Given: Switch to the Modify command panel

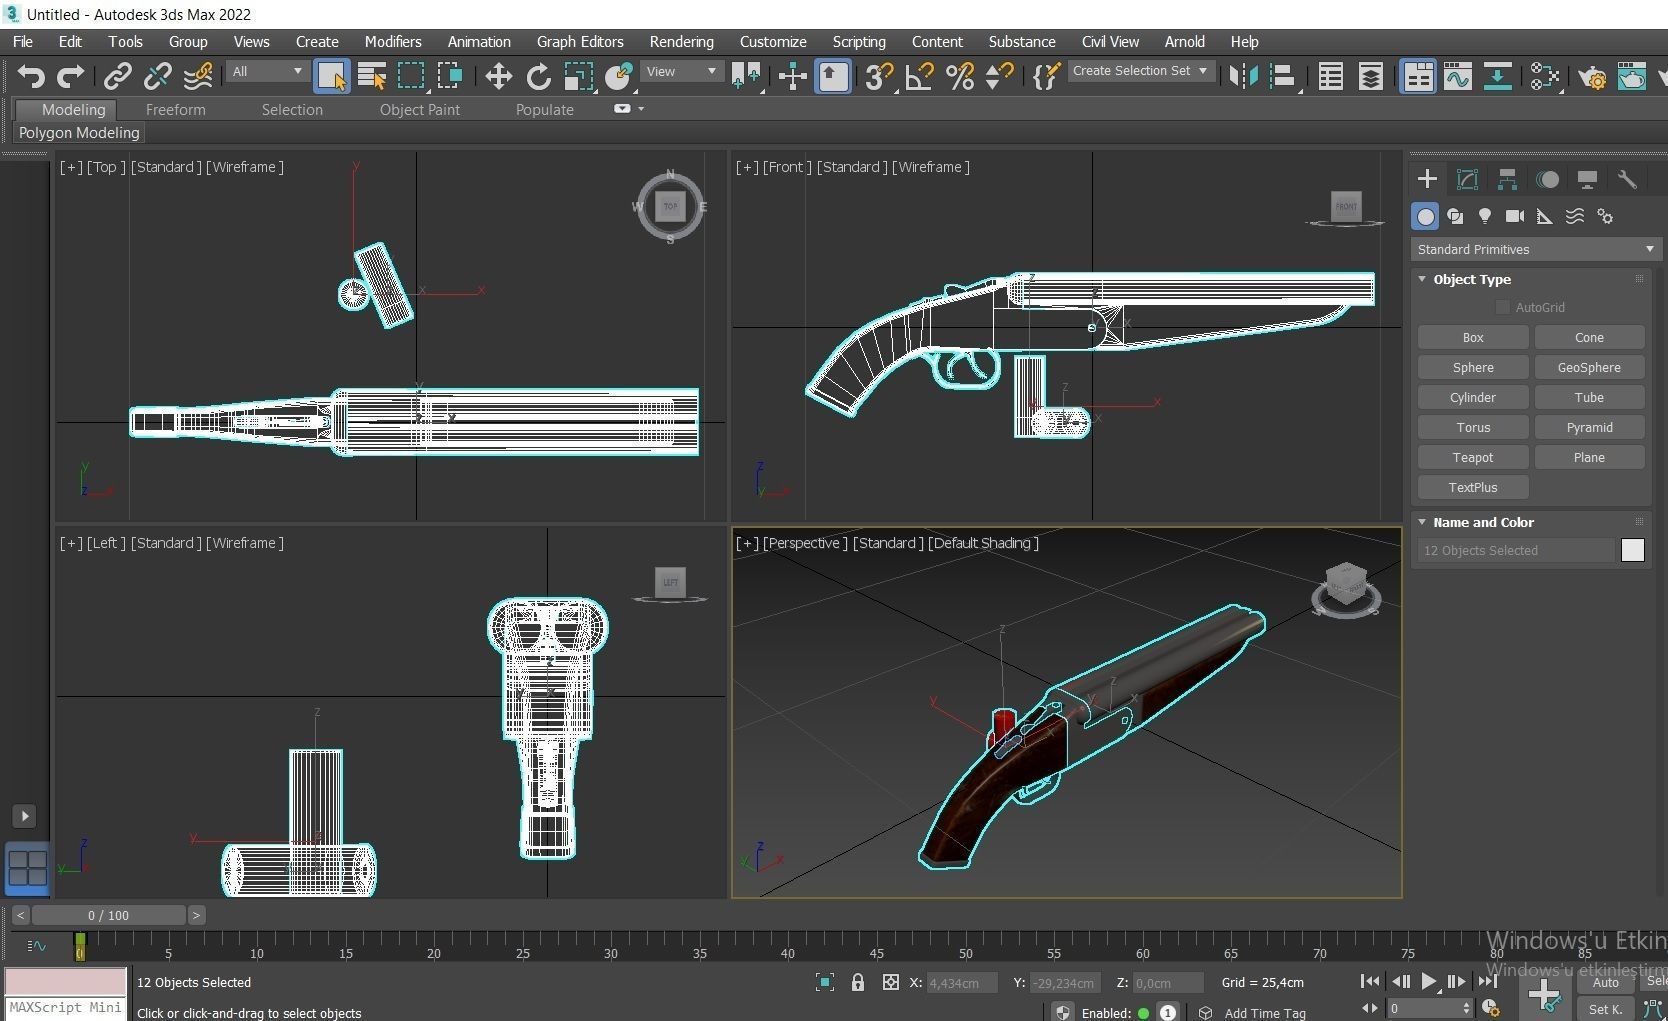Looking at the screenshot, I should pos(1466,179).
